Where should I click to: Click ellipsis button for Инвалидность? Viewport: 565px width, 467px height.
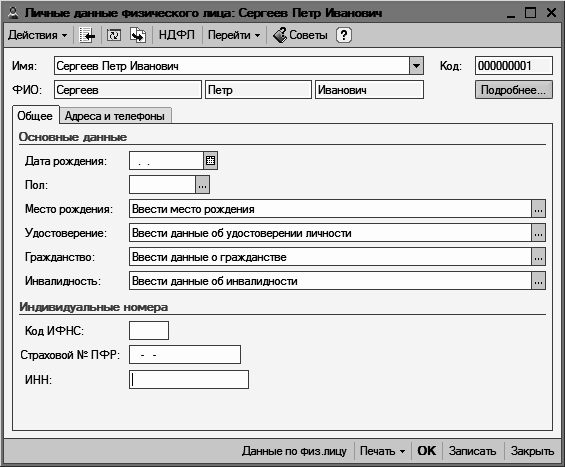pos(538,281)
